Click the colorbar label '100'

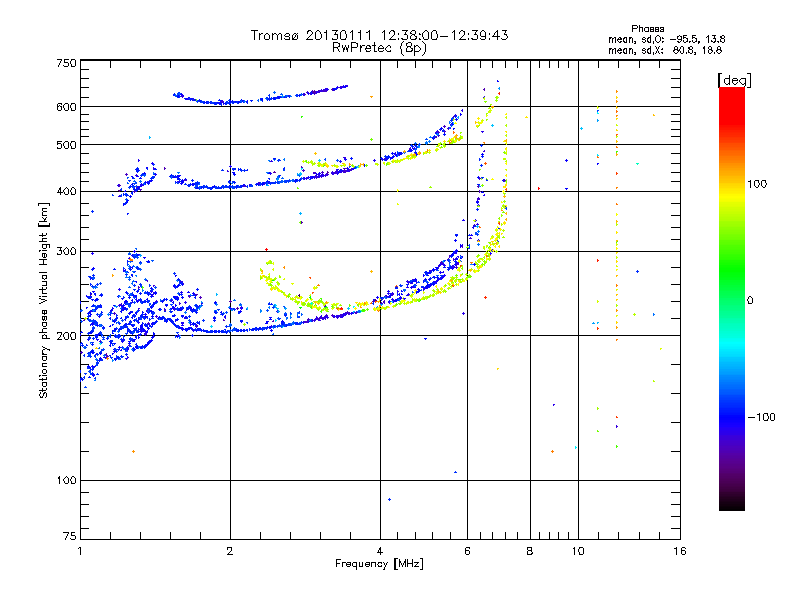click(x=757, y=184)
